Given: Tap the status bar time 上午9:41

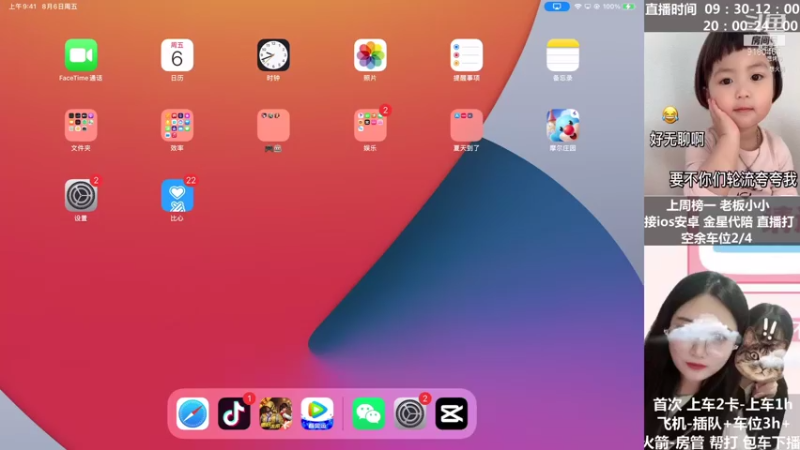Looking at the screenshot, I should (x=22, y=7).
